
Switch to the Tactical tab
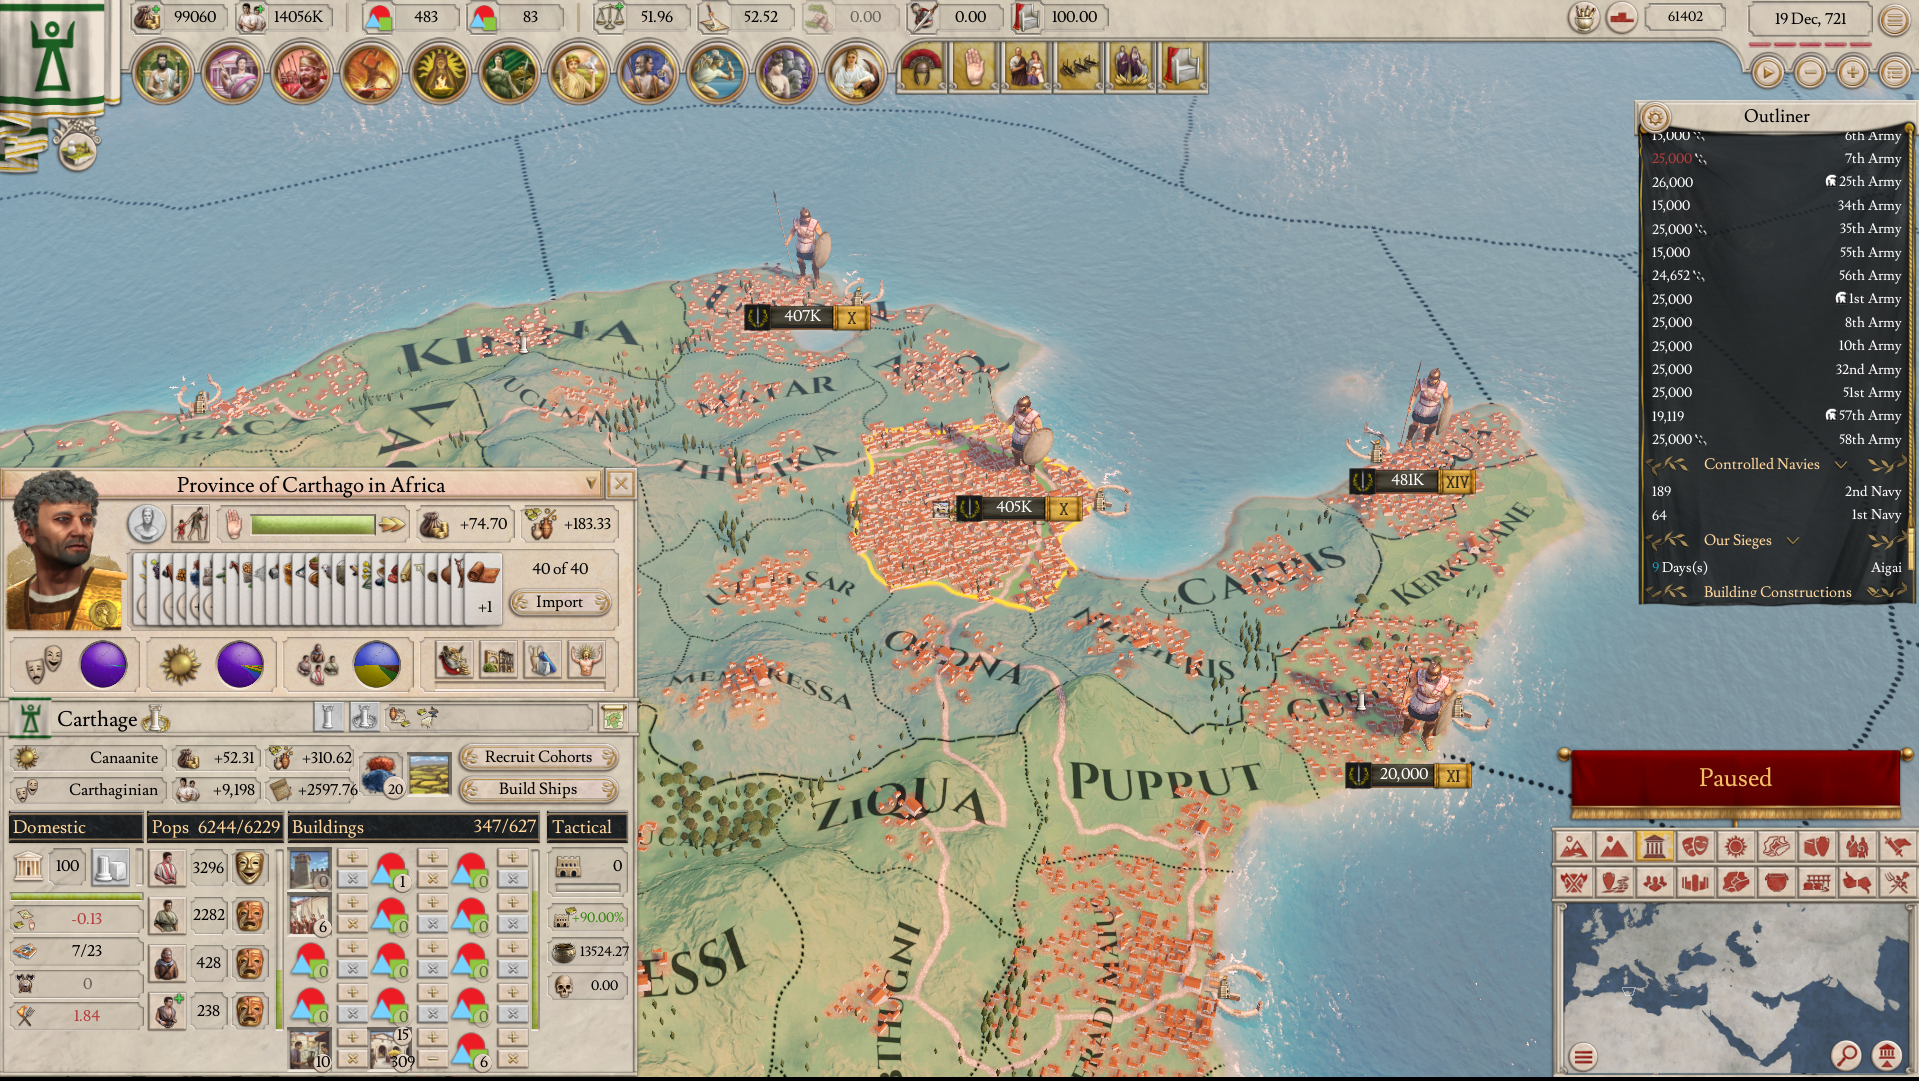click(587, 827)
